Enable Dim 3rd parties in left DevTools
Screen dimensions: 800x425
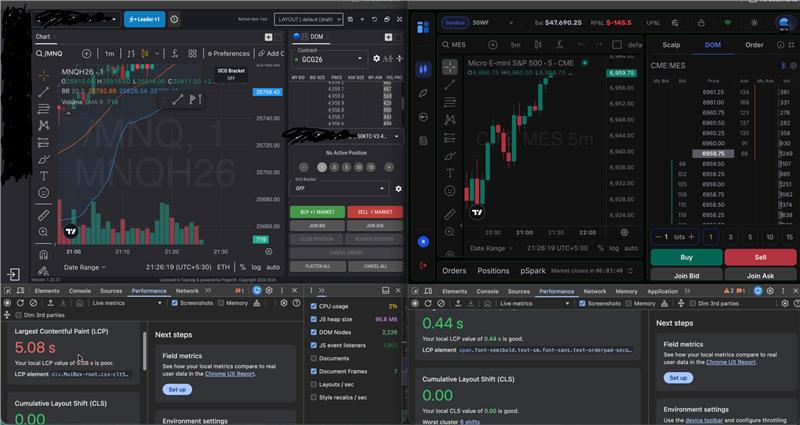18,315
